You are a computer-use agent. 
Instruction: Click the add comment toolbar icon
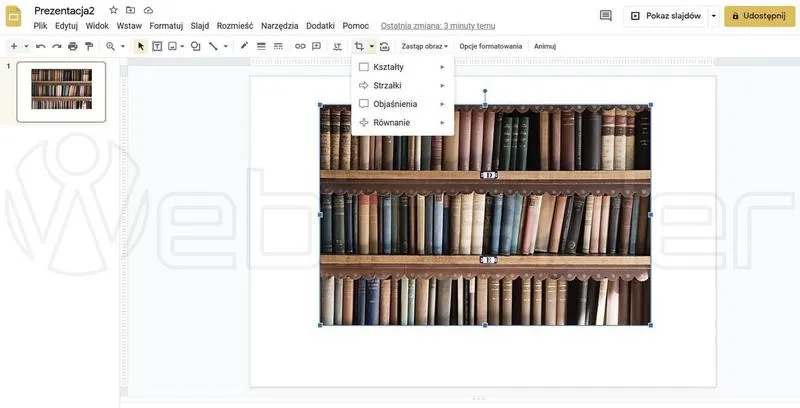[x=316, y=46]
